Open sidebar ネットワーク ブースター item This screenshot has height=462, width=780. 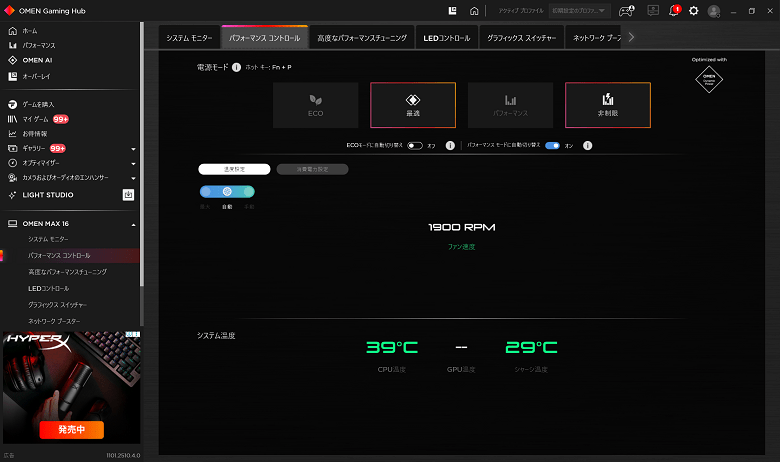[x=54, y=321]
